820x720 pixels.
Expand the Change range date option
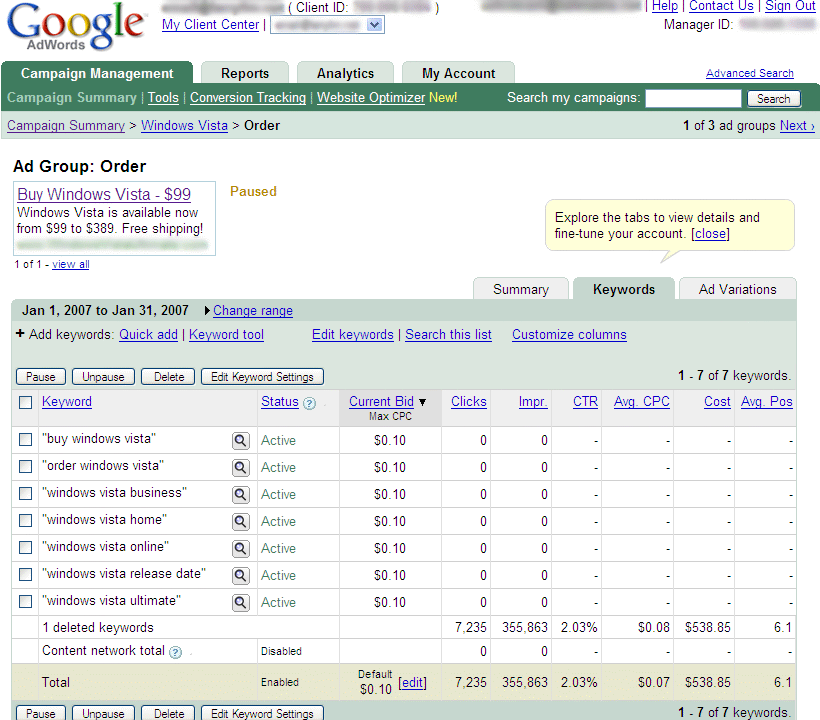252,311
